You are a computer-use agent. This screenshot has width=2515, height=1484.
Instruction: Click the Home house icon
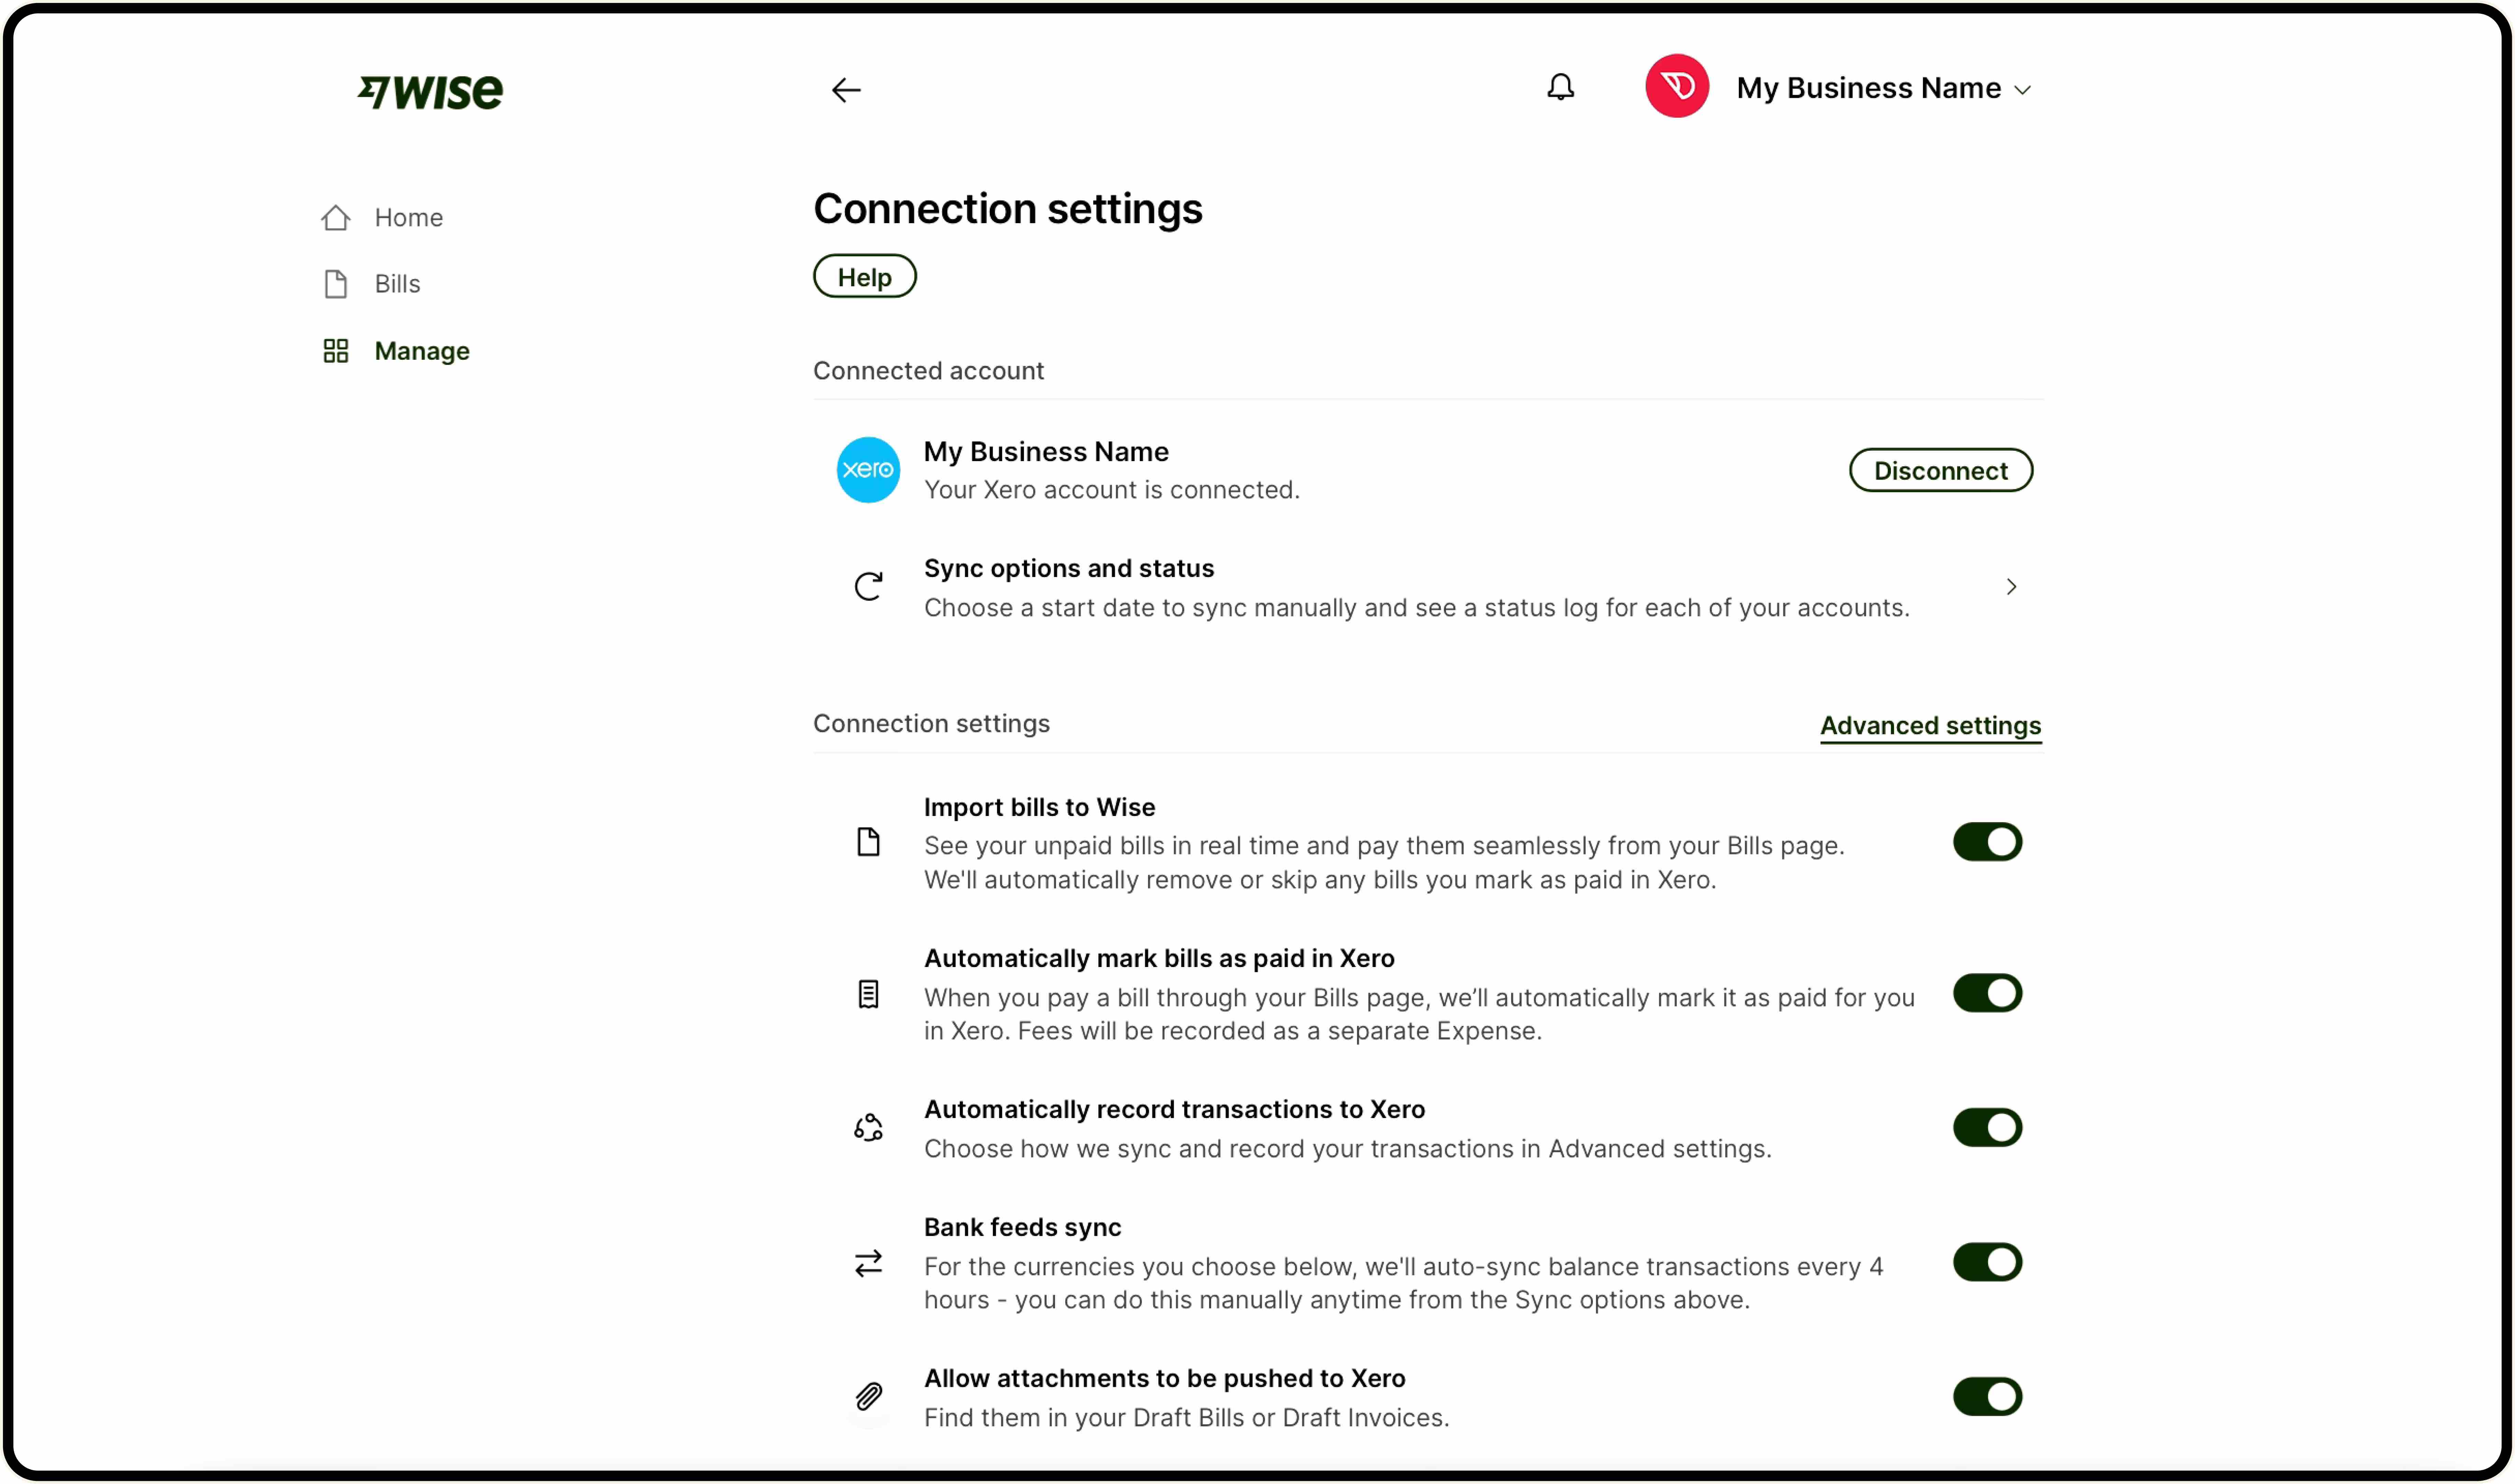336,218
